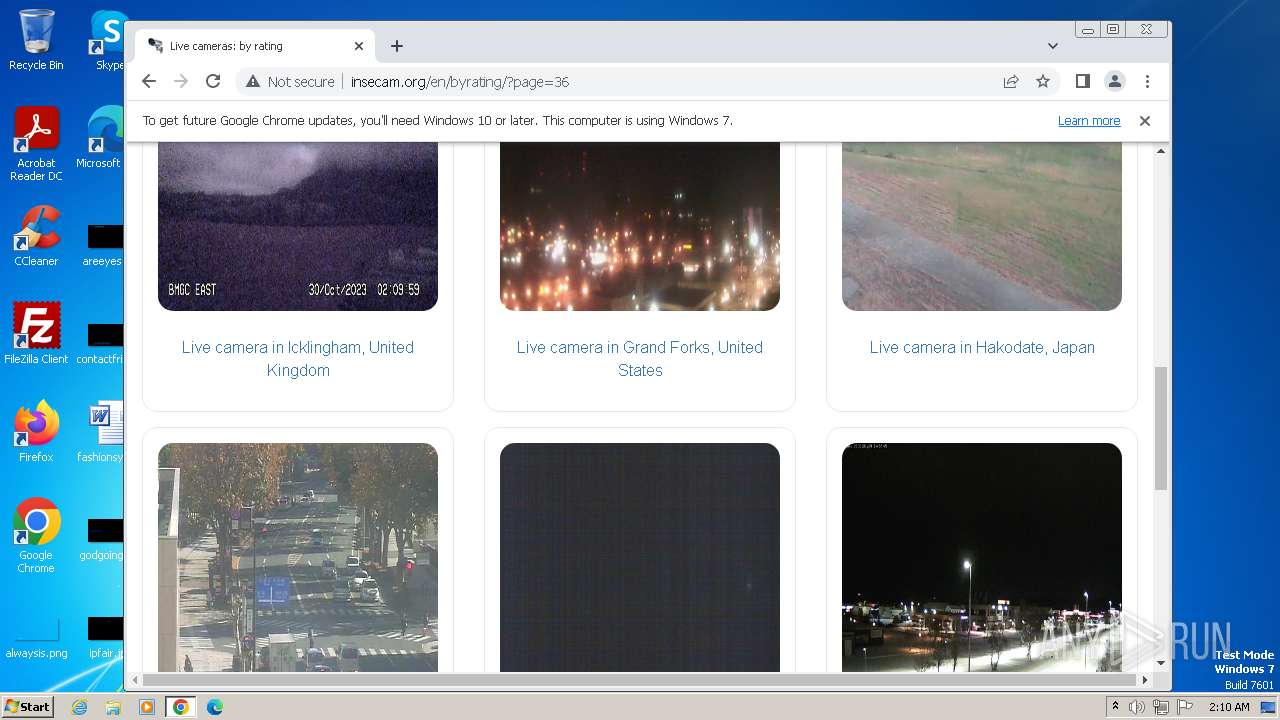Launch Firefox from the desktop
Screen dimensions: 1280x720
point(36,432)
